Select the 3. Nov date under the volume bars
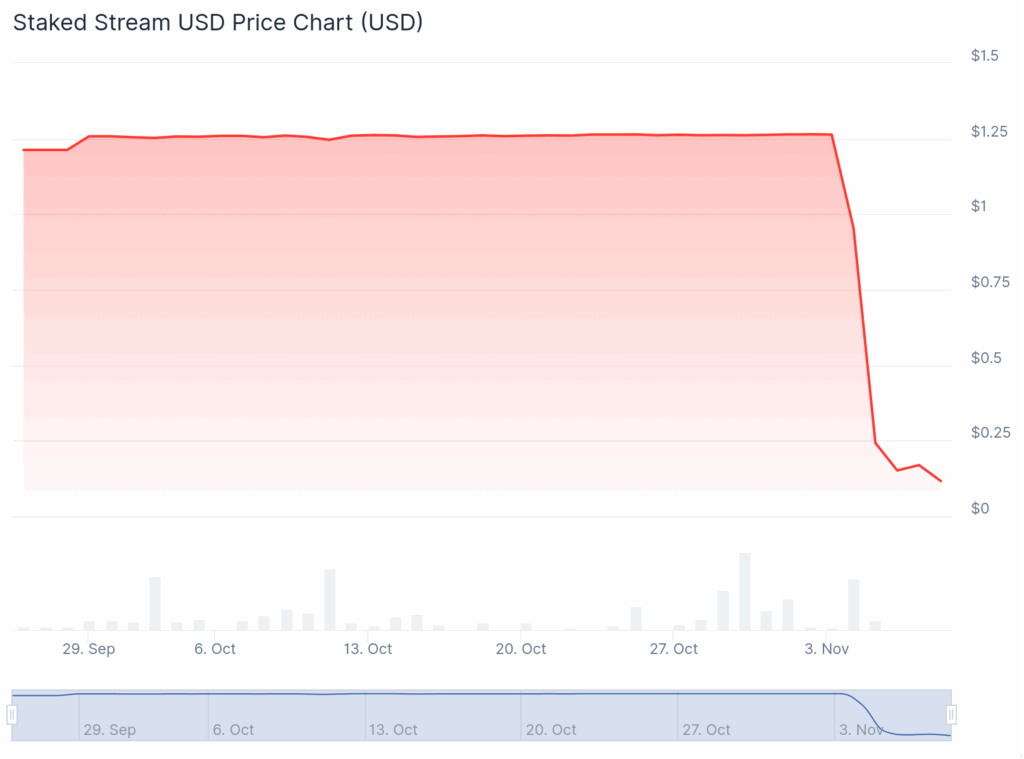 [x=826, y=649]
